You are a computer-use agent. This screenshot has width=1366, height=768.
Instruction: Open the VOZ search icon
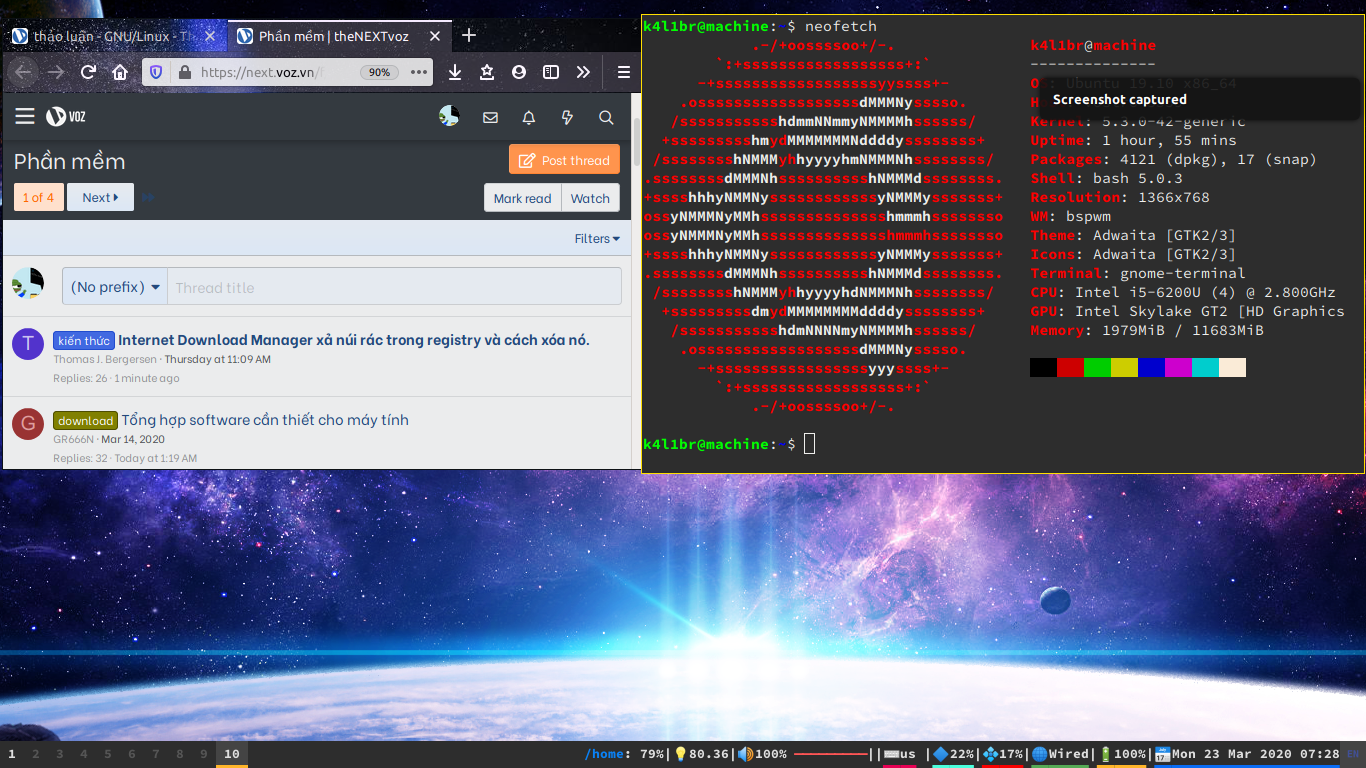[x=606, y=117]
